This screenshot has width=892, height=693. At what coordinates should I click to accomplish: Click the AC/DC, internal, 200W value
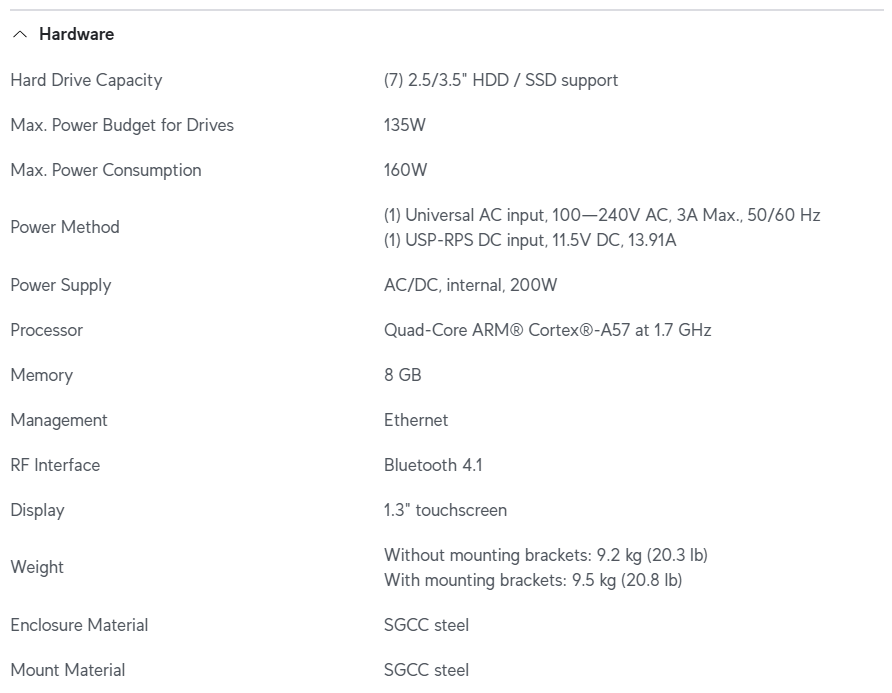point(470,285)
